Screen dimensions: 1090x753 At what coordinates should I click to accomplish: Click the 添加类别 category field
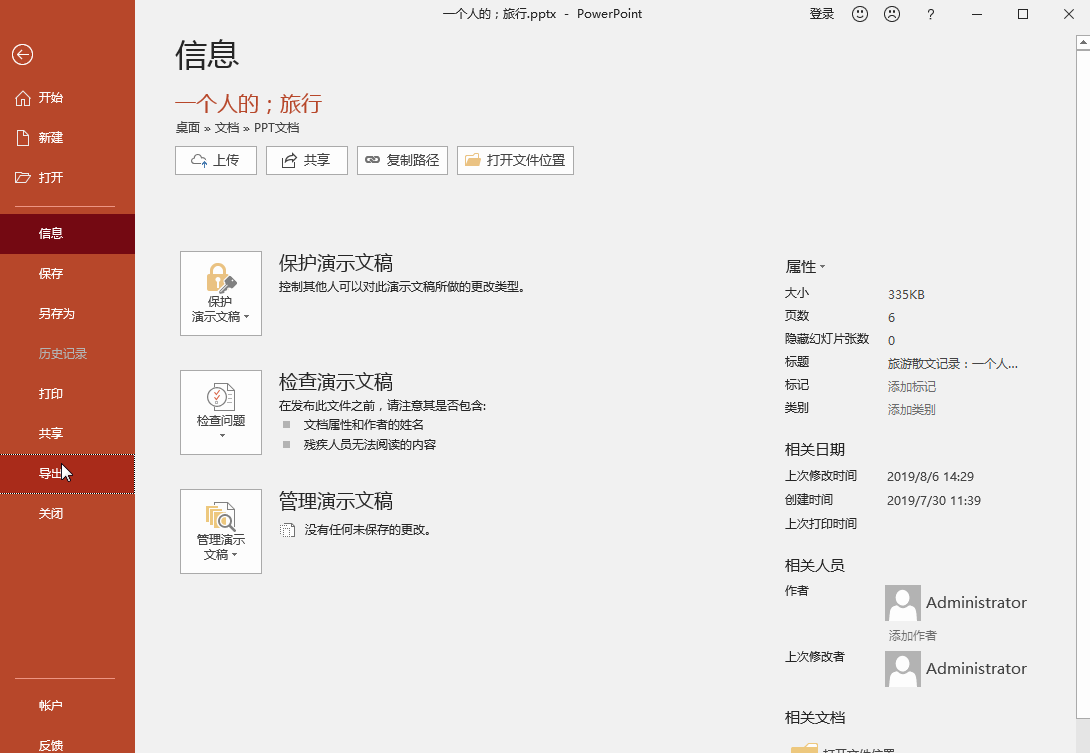coord(912,410)
